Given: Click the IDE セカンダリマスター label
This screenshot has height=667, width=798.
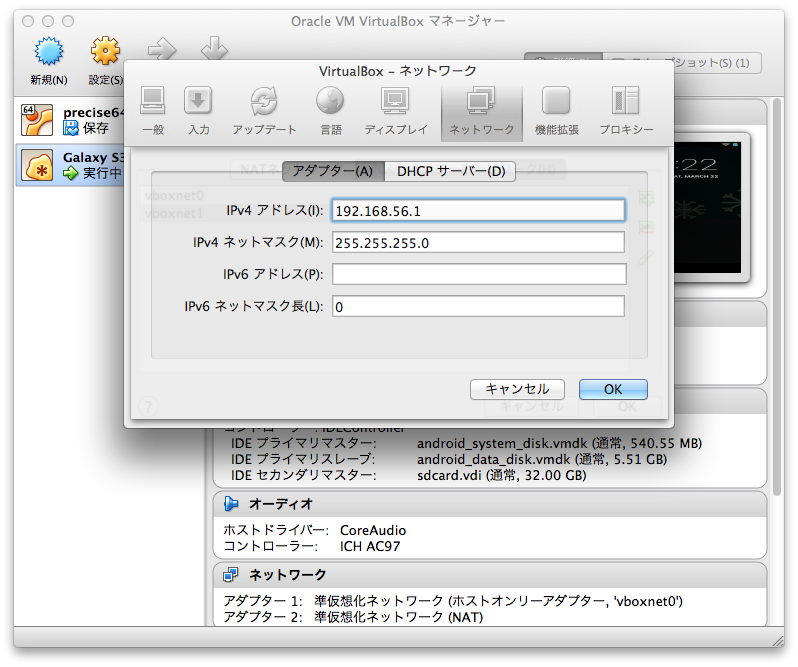Looking at the screenshot, I should (304, 475).
